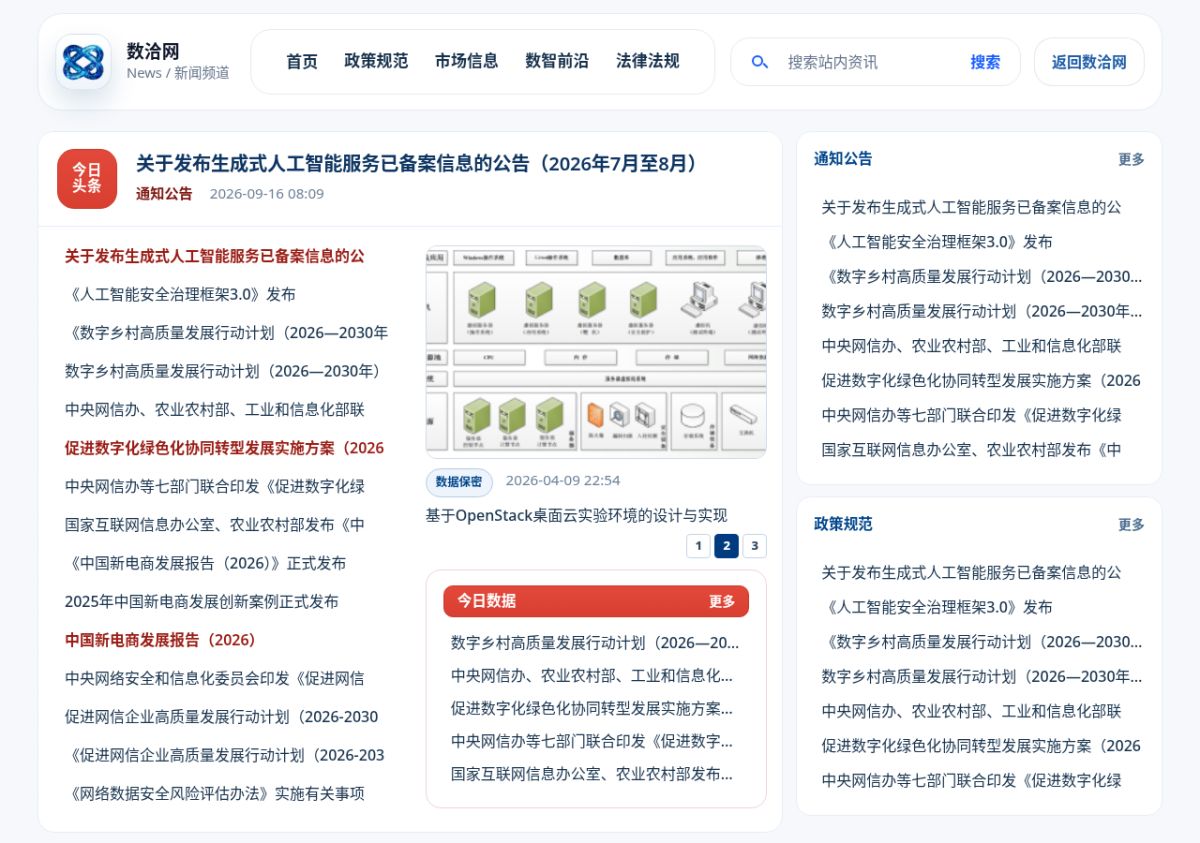Go to carousel page 1
The height and width of the screenshot is (843, 1200).
[698, 545]
